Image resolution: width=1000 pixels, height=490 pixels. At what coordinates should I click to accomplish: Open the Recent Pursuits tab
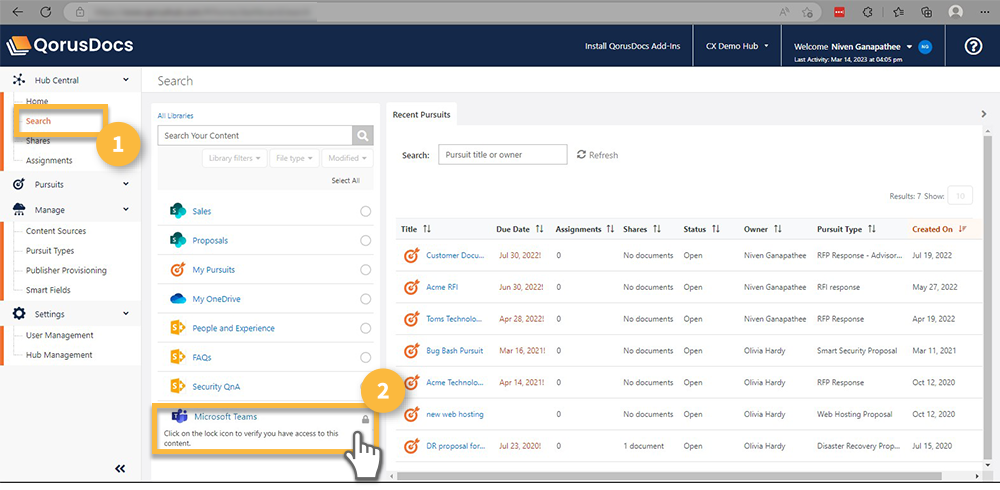422,115
